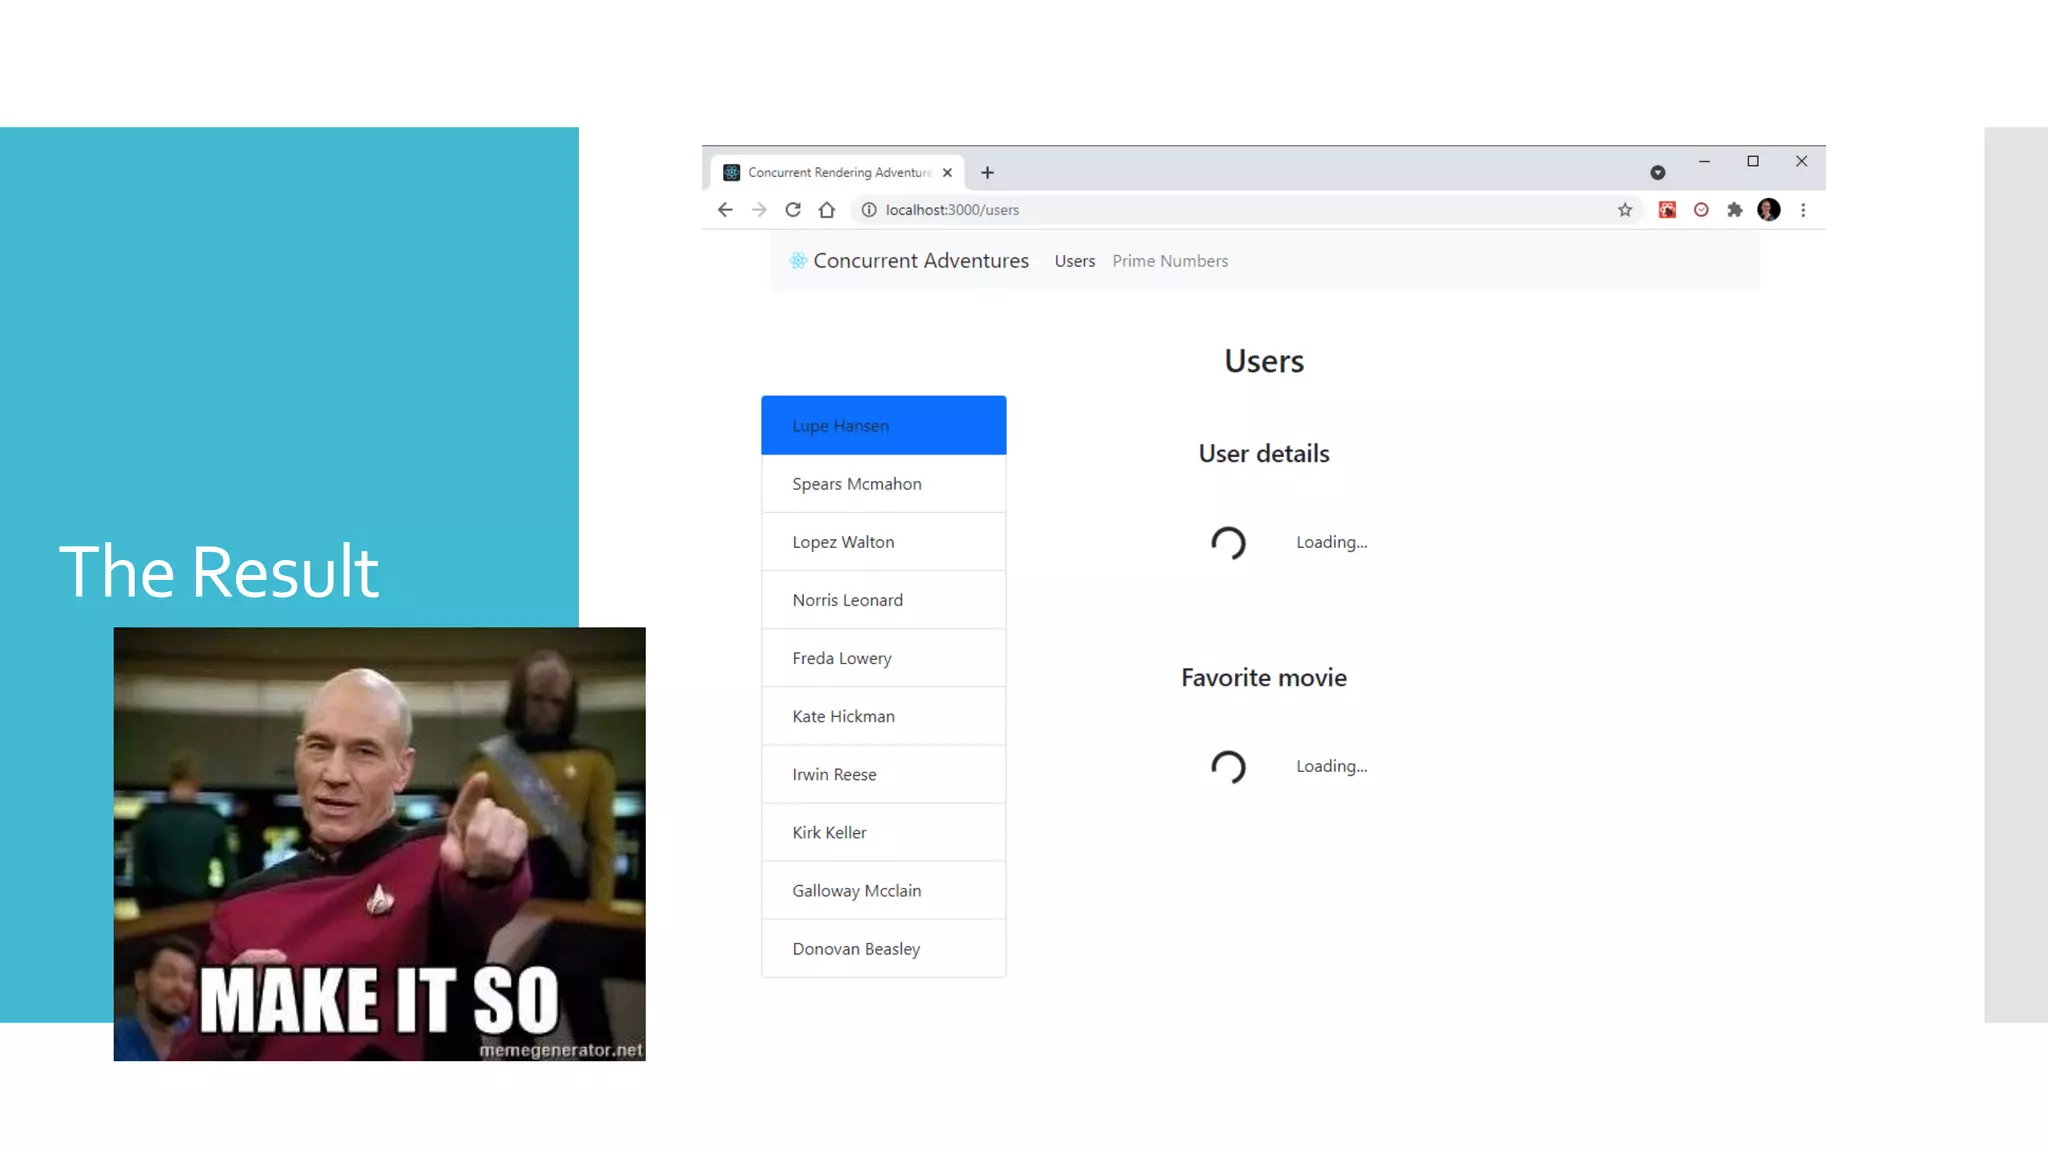Go to home page icon
Image resolution: width=2048 pixels, height=1152 pixels.
pos(827,210)
